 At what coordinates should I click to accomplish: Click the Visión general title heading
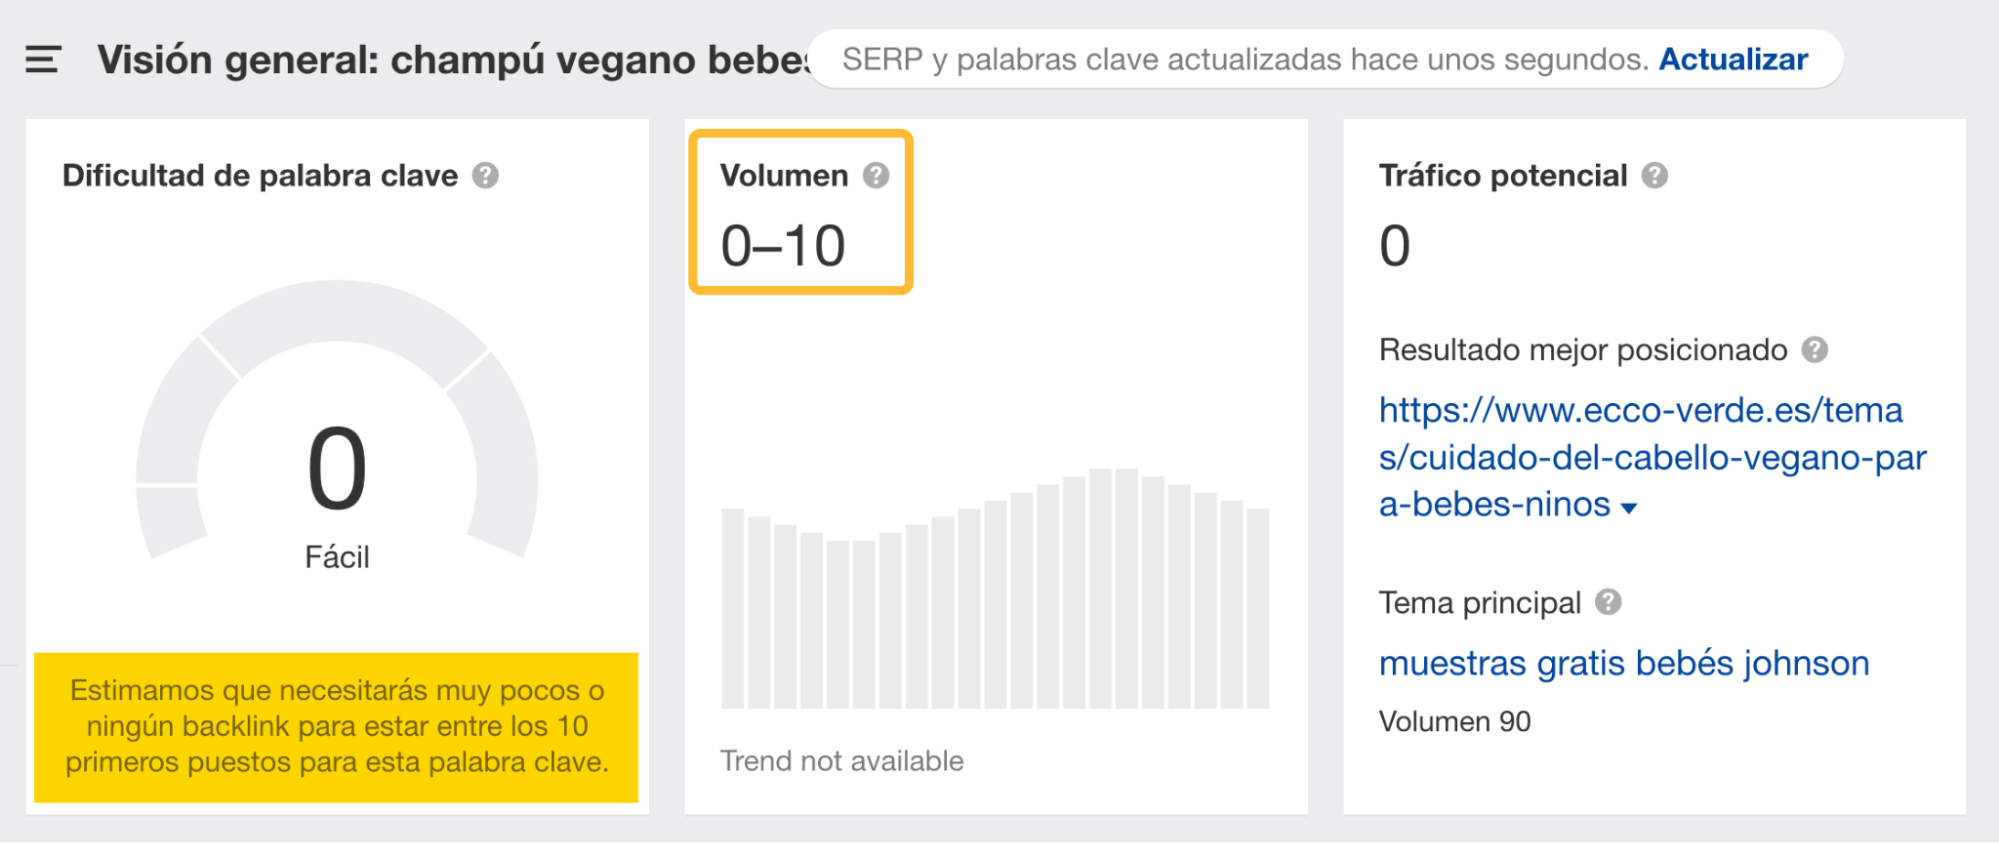tap(400, 58)
